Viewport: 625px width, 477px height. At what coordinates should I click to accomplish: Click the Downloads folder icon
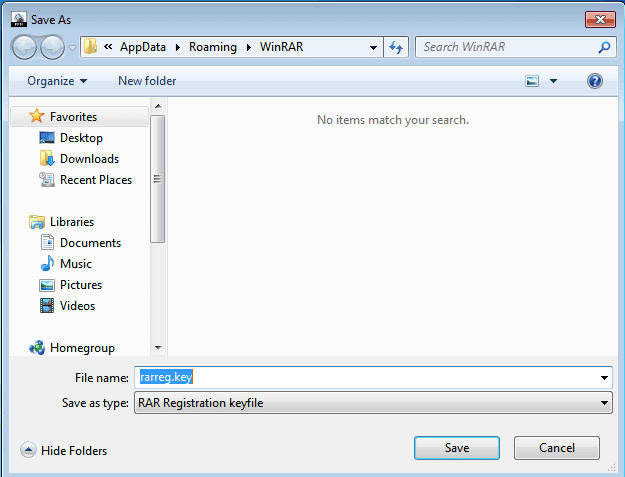47,159
